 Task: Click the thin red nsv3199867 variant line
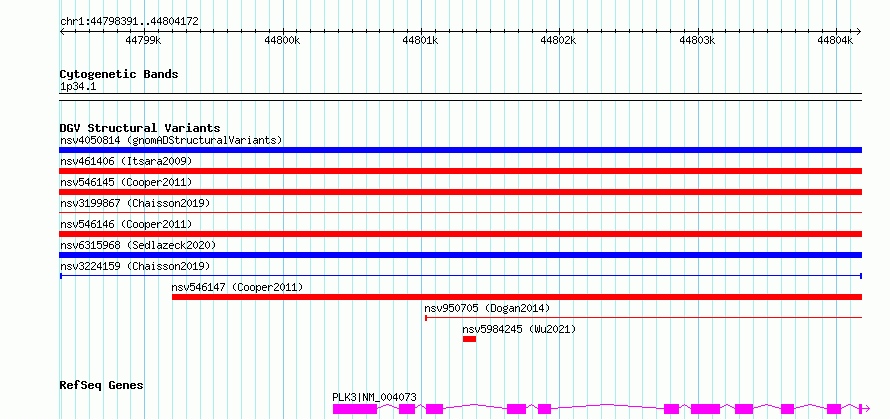(460, 212)
